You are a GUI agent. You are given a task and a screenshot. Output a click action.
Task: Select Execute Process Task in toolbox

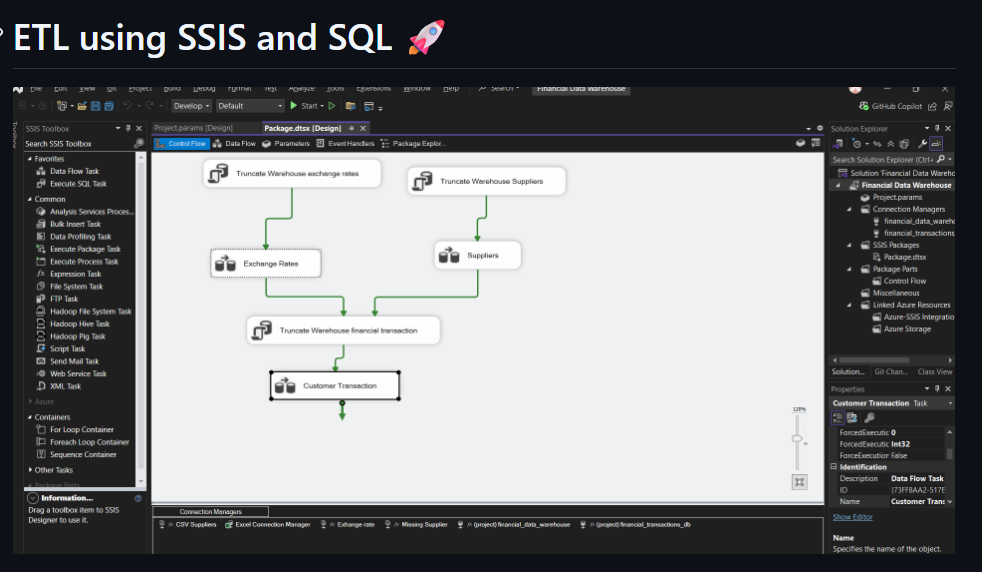[x=84, y=261]
